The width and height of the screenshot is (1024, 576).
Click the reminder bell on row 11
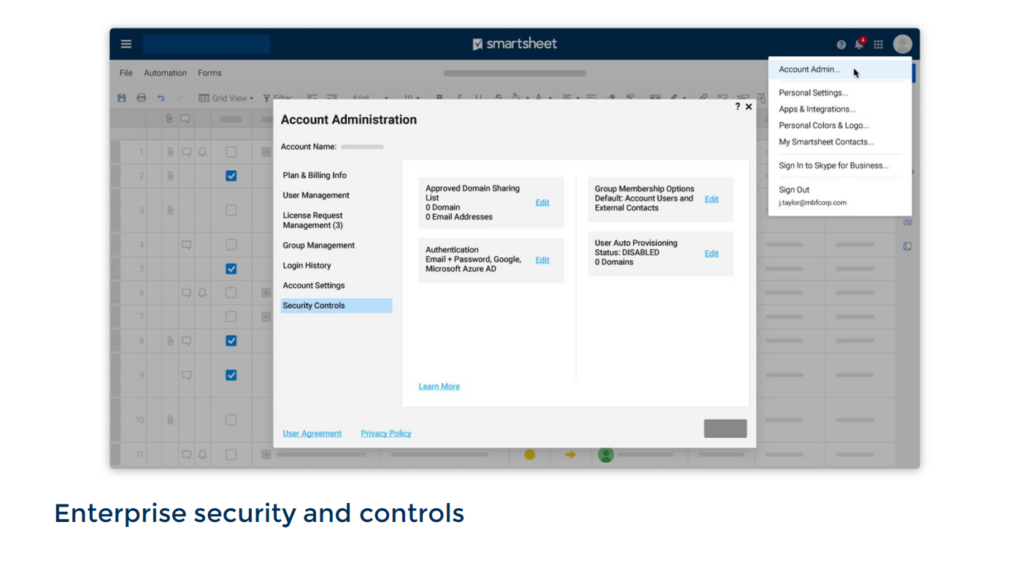[202, 454]
